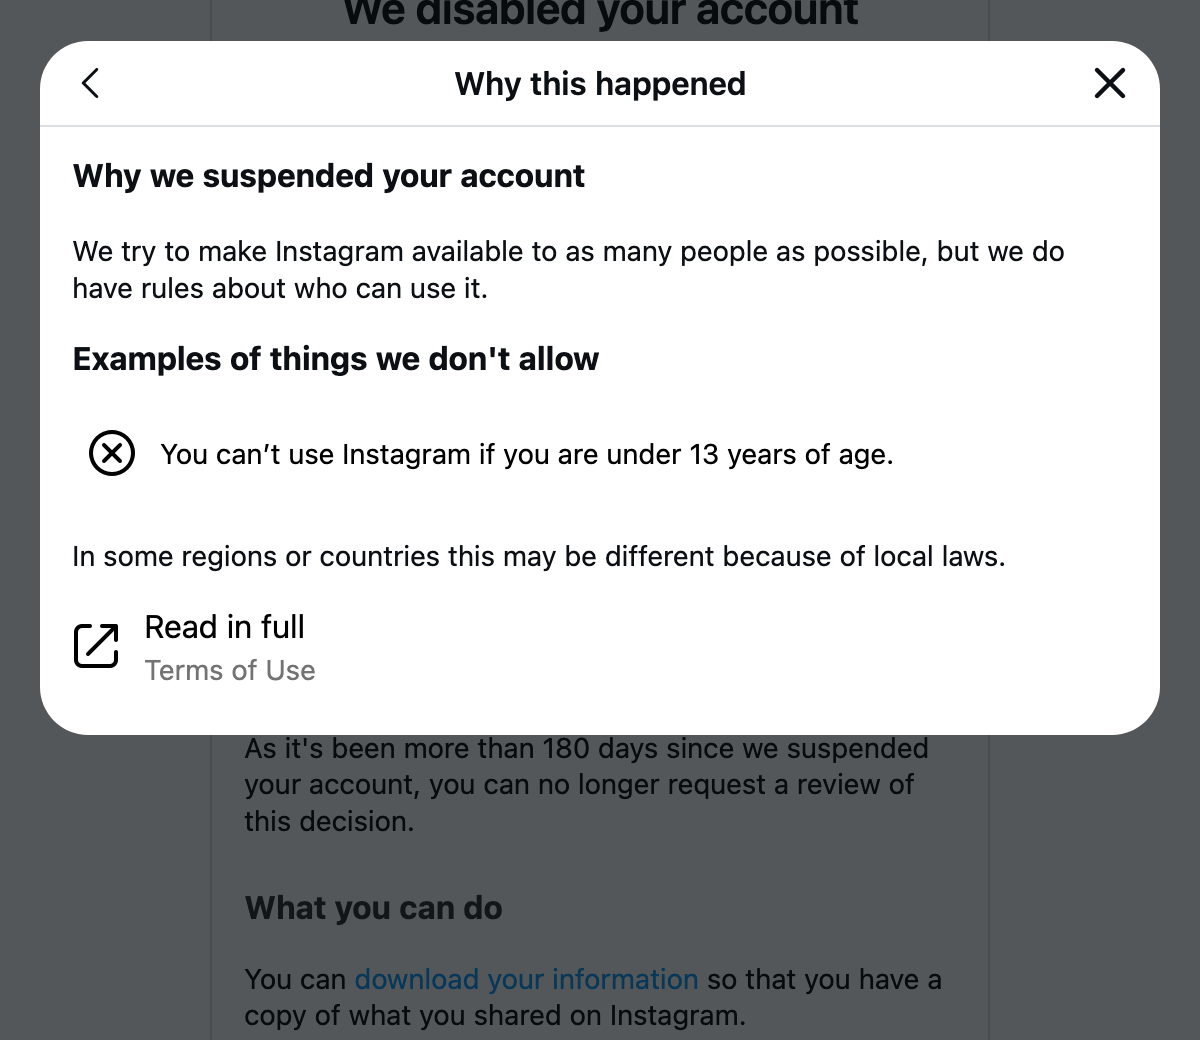This screenshot has width=1200, height=1040.
Task: Close the Why this happened dialog
Action: 1110,83
